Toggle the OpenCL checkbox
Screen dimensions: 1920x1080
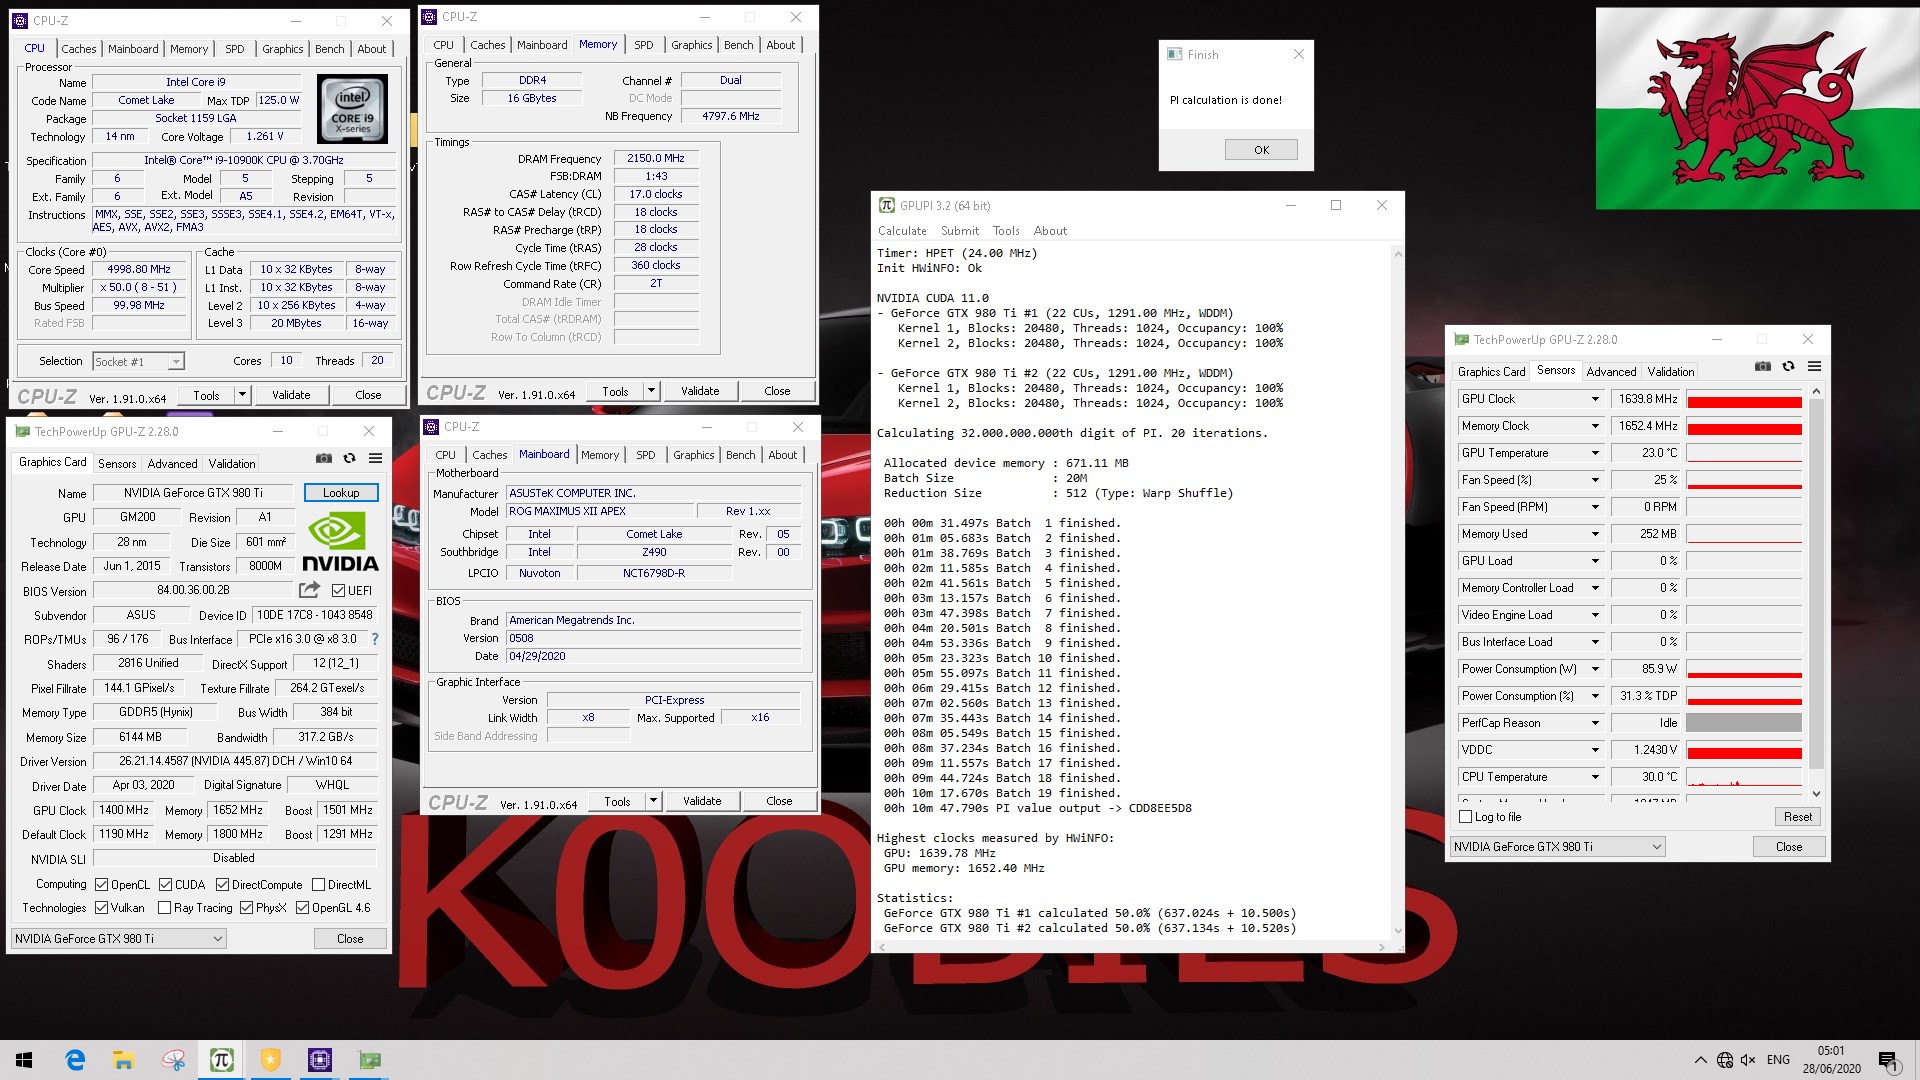[101, 885]
